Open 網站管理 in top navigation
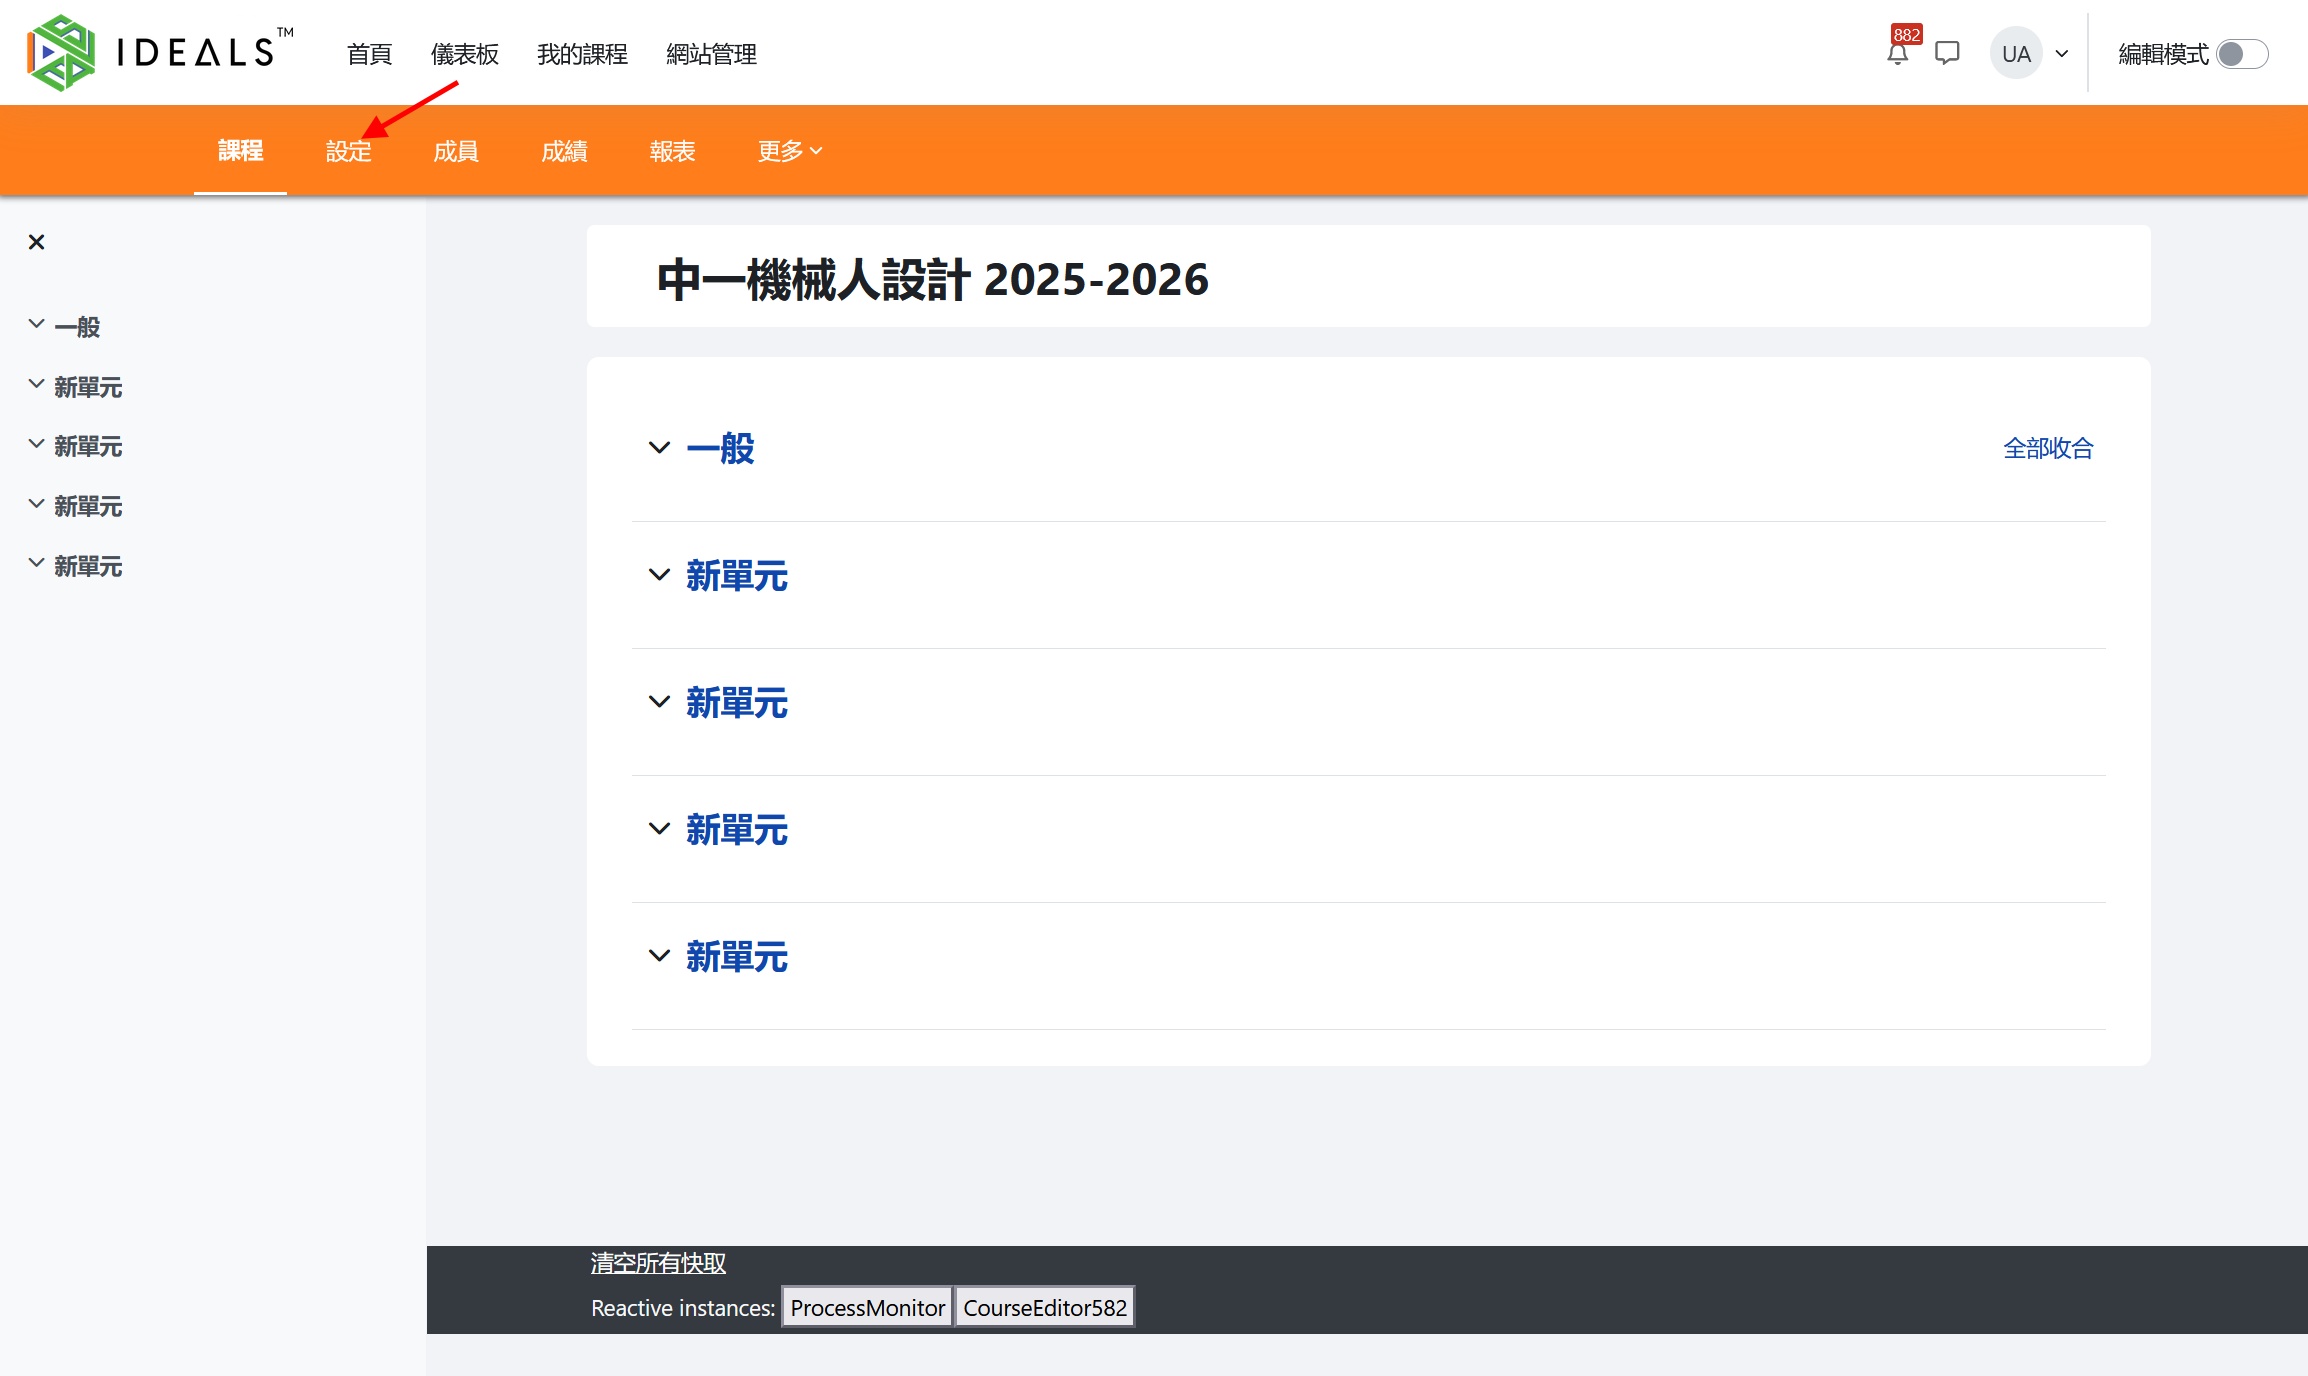 click(x=711, y=54)
